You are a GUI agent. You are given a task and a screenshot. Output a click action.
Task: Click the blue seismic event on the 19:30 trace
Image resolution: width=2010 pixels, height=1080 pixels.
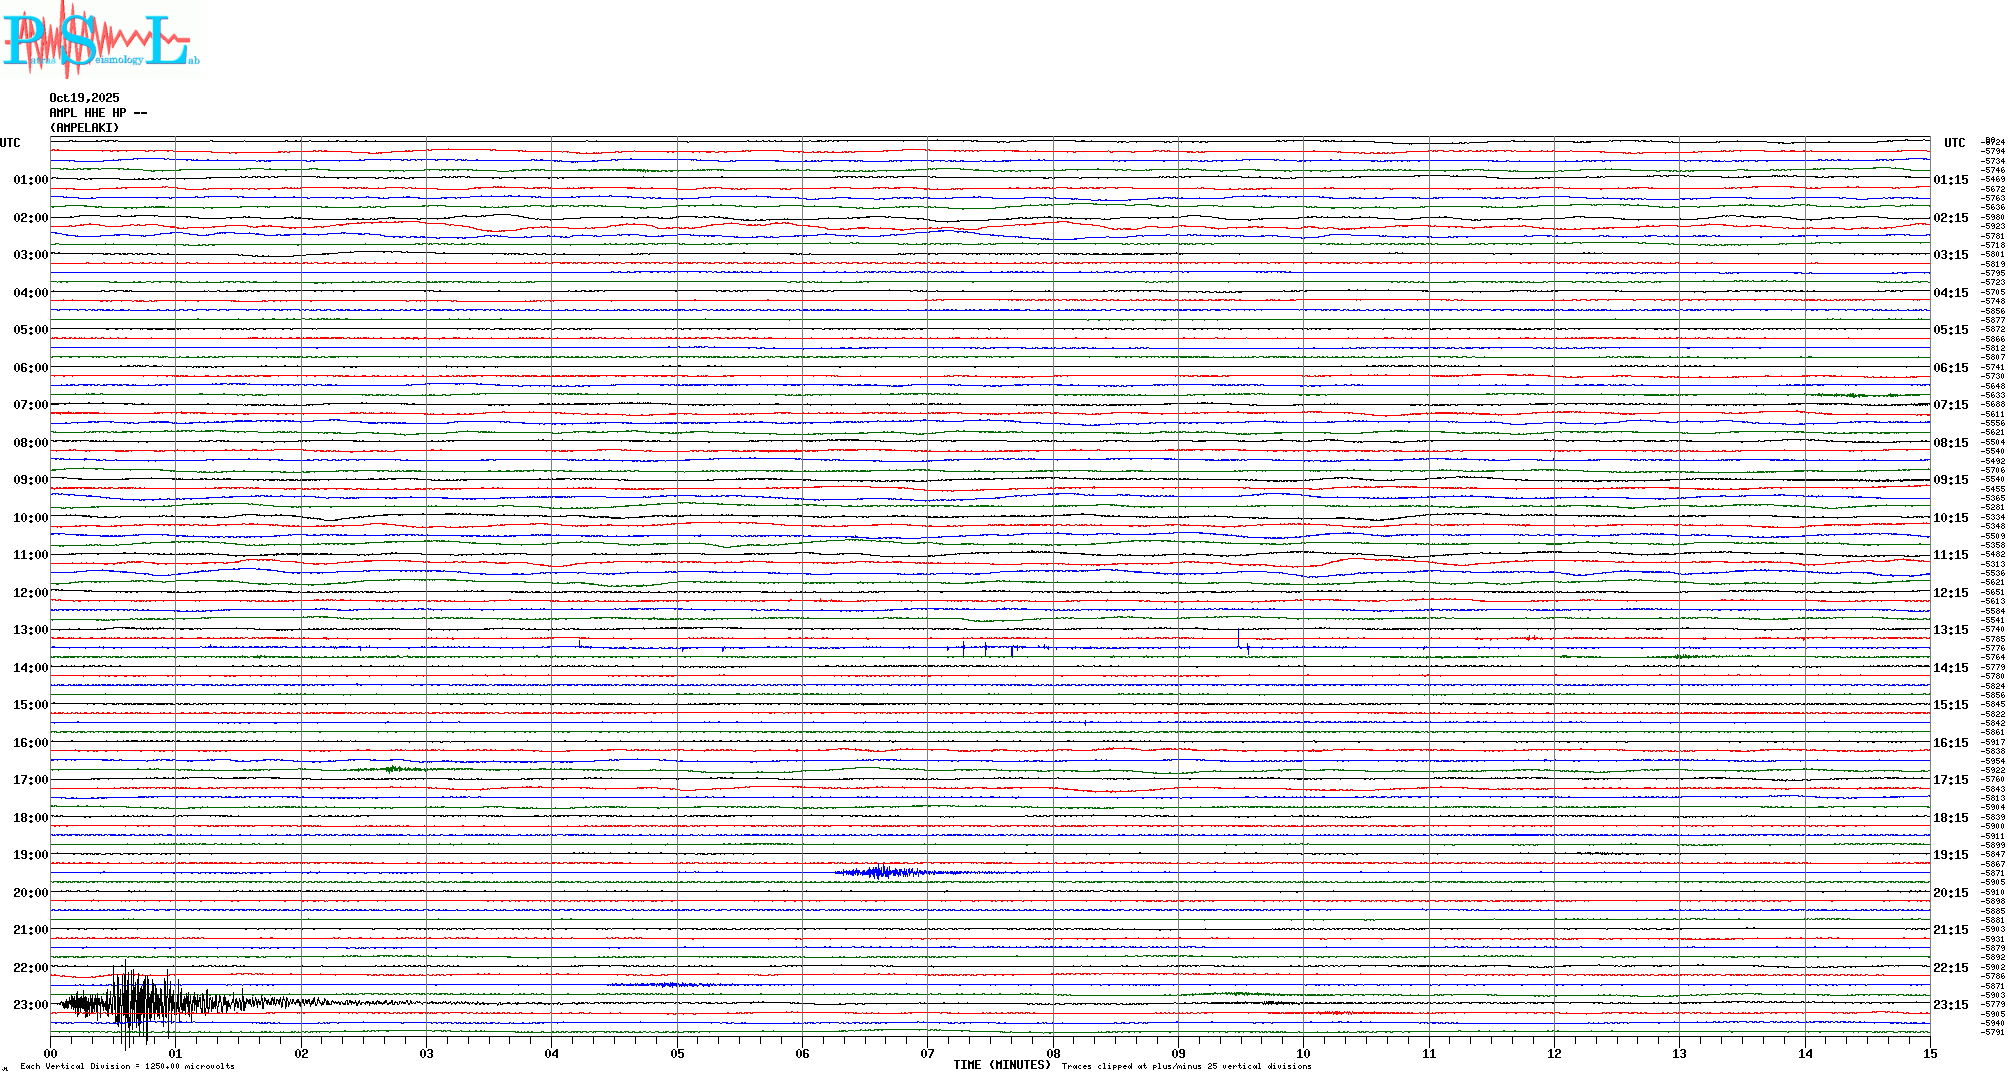(880, 872)
